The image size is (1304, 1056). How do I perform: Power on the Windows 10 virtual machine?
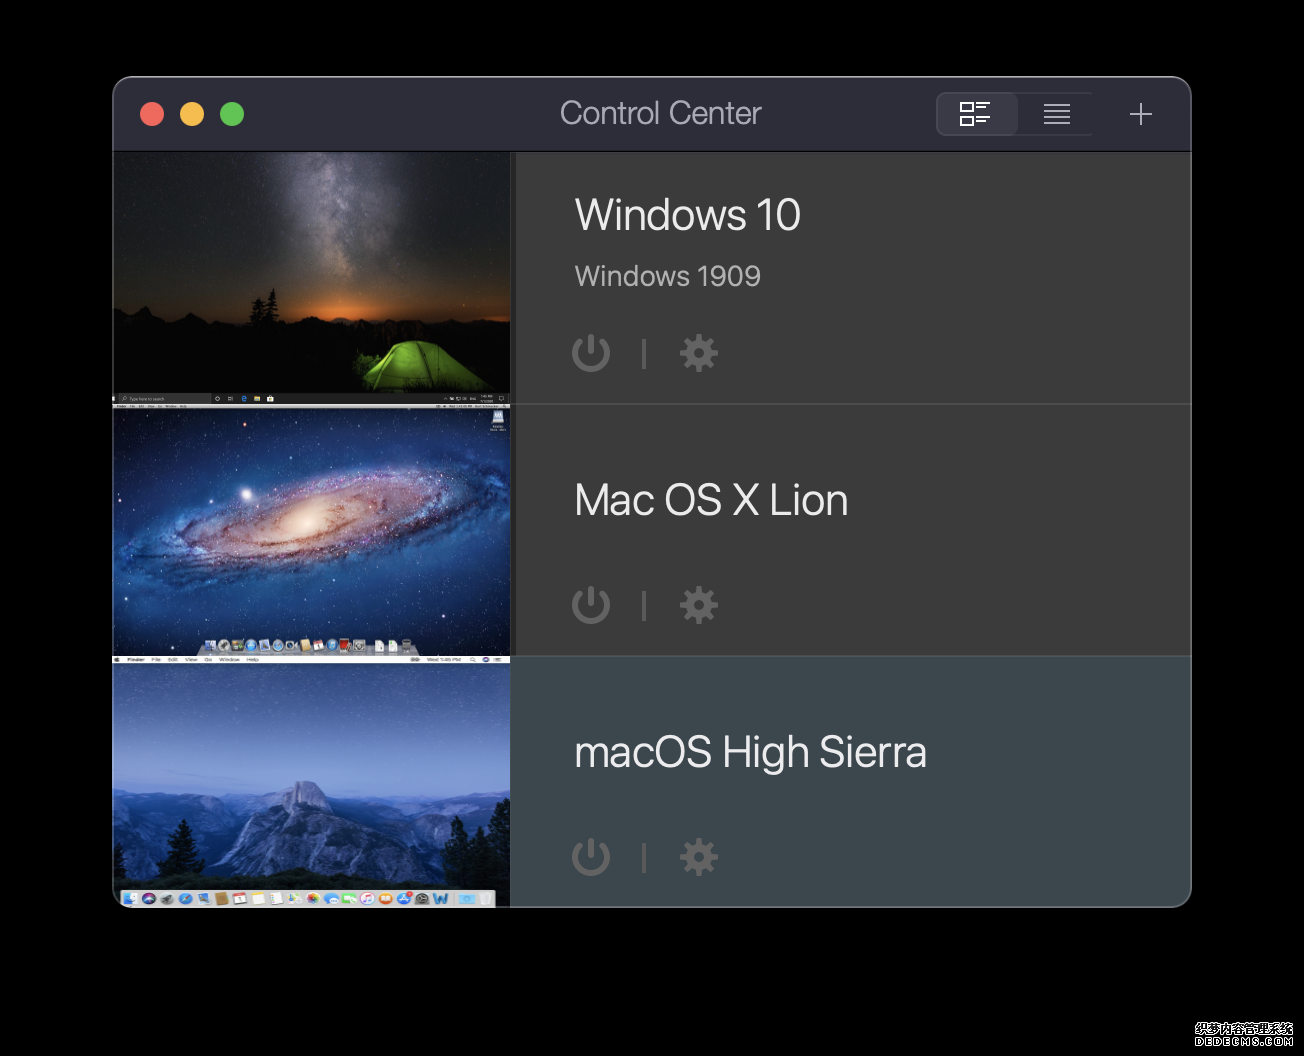[591, 353]
